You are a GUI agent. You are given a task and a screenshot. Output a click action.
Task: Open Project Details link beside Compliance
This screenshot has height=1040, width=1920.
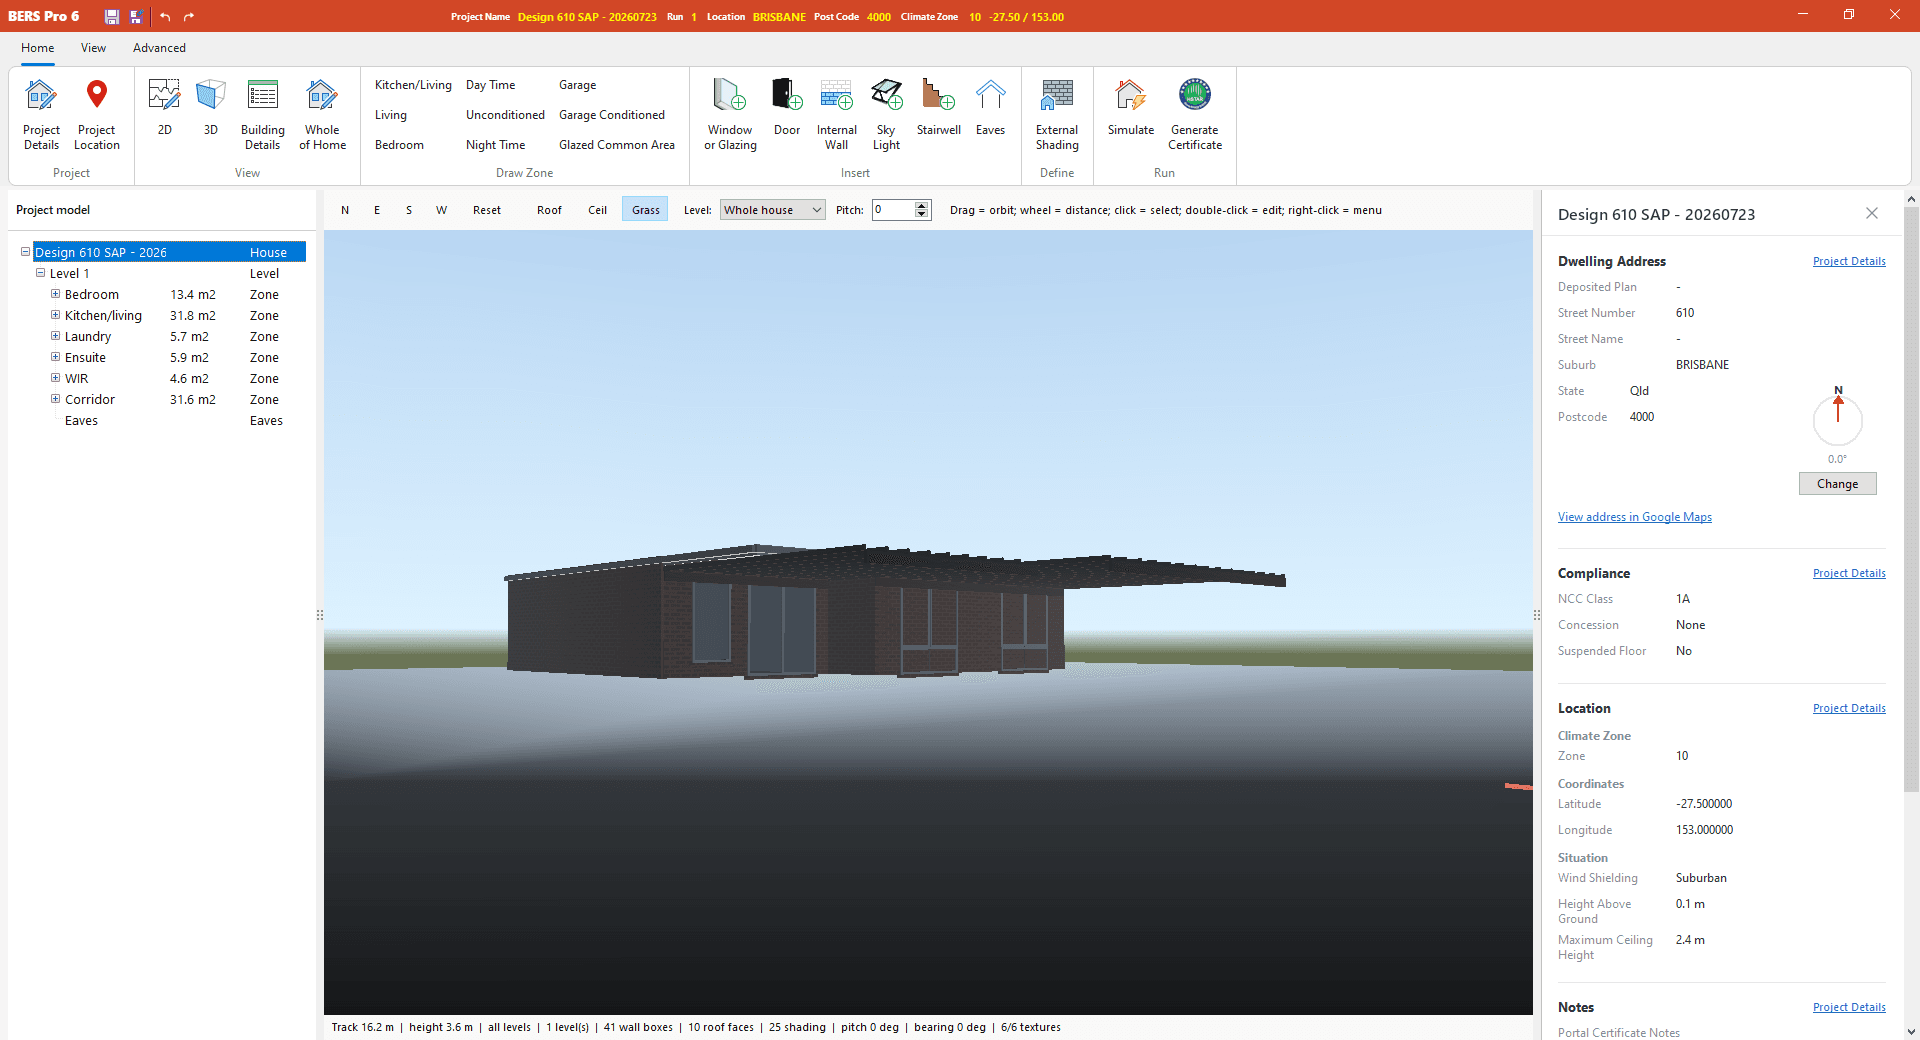(1849, 573)
